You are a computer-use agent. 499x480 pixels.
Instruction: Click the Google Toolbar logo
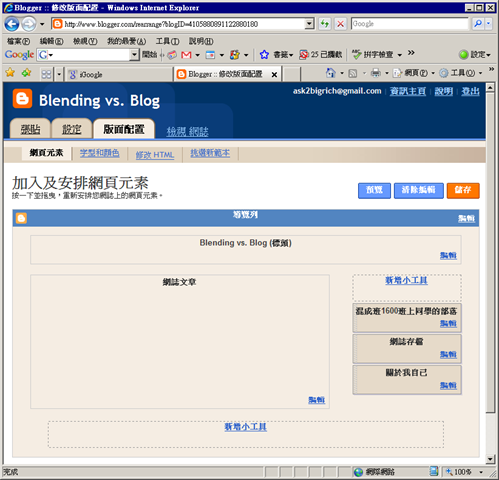[19, 54]
